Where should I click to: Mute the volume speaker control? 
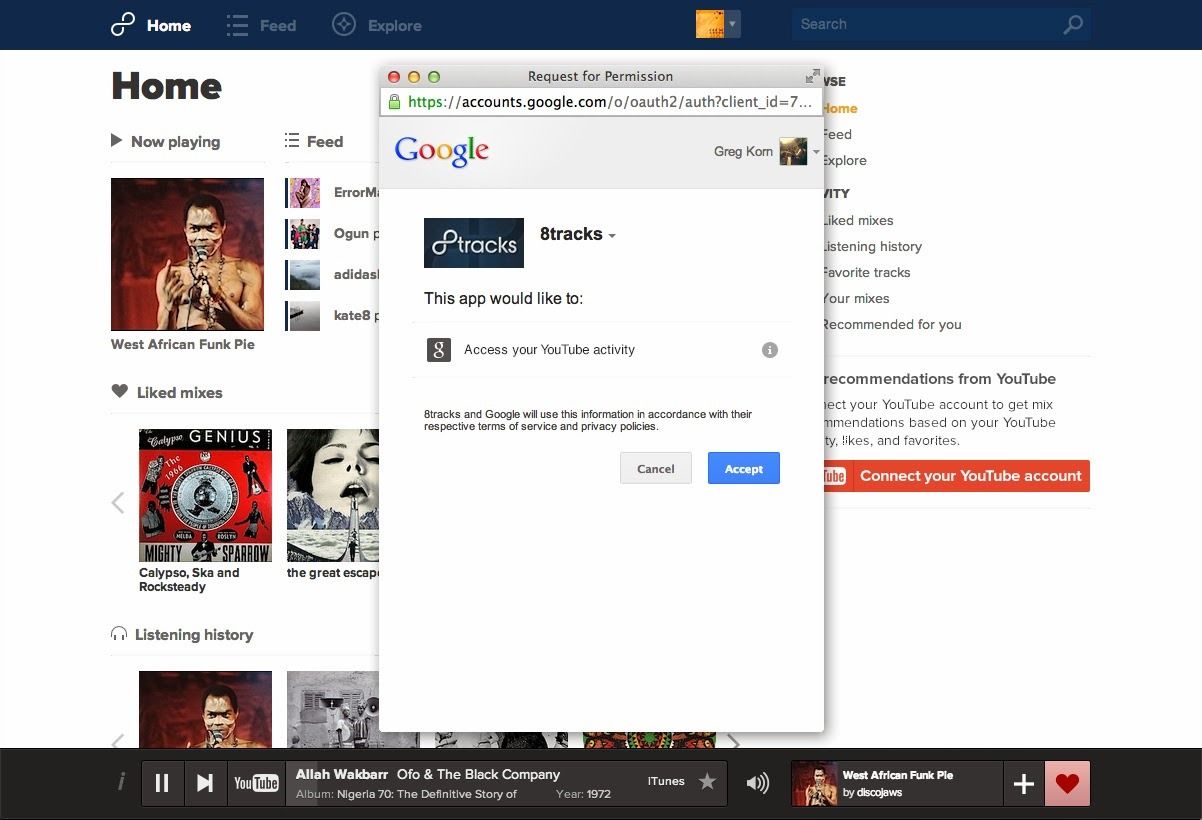click(757, 783)
